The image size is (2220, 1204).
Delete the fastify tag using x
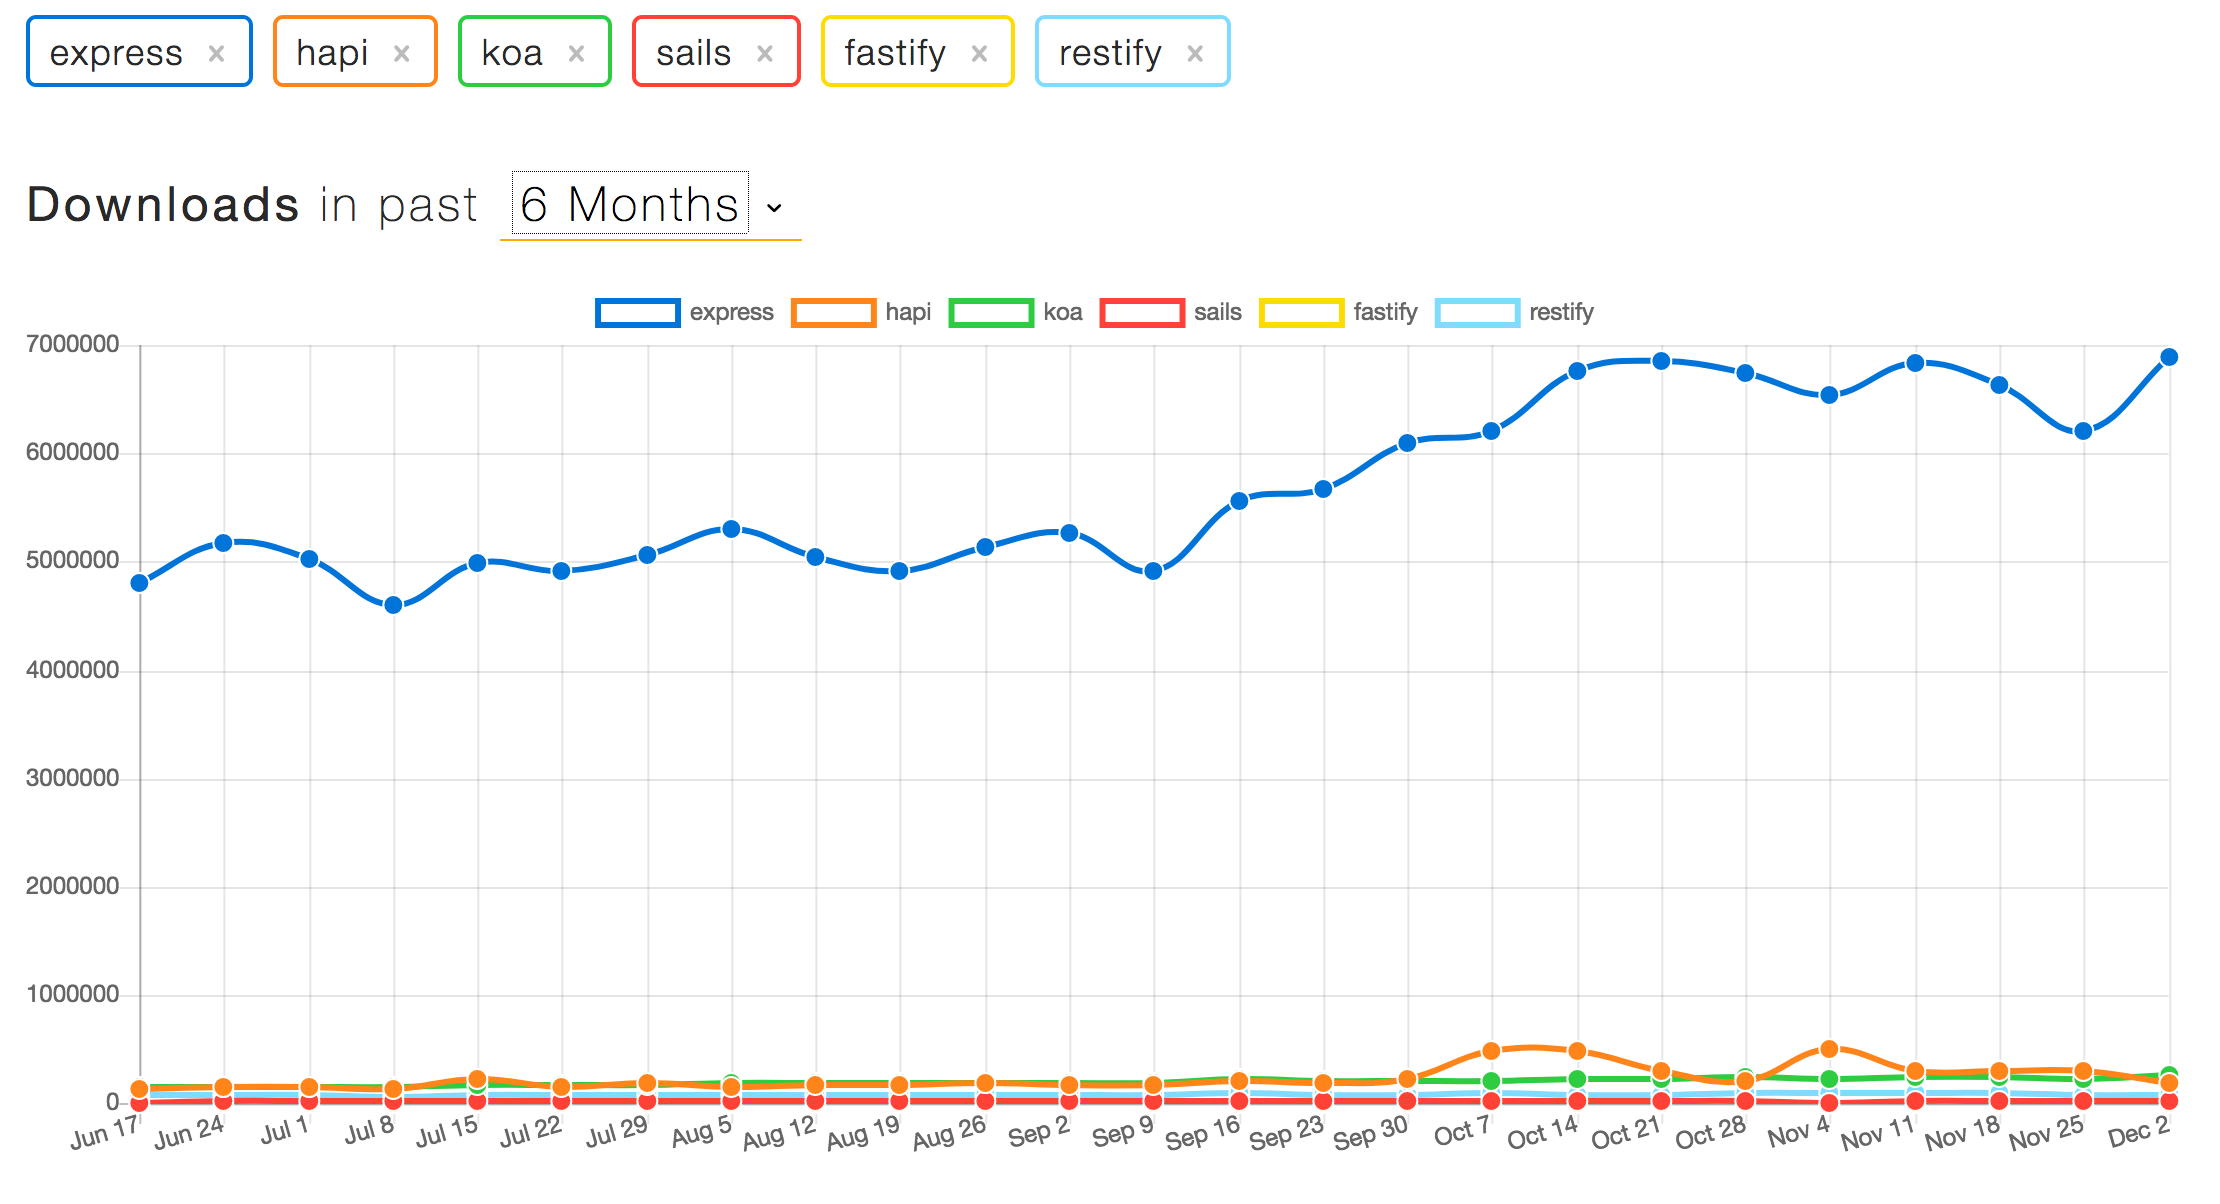[x=979, y=54]
